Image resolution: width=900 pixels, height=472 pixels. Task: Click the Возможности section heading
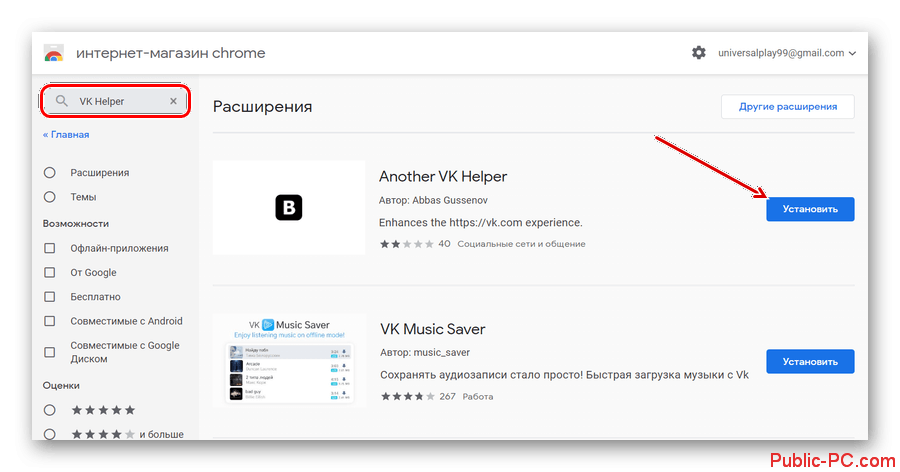76,223
